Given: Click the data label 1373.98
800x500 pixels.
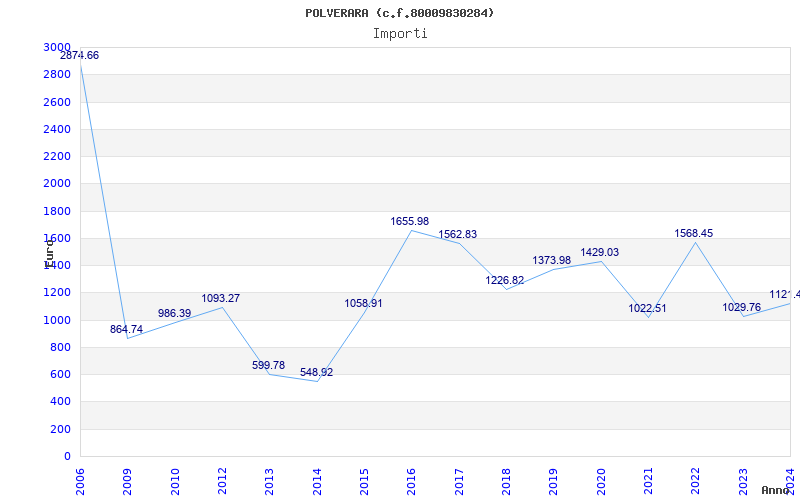Looking at the screenshot, I should (x=552, y=261).
